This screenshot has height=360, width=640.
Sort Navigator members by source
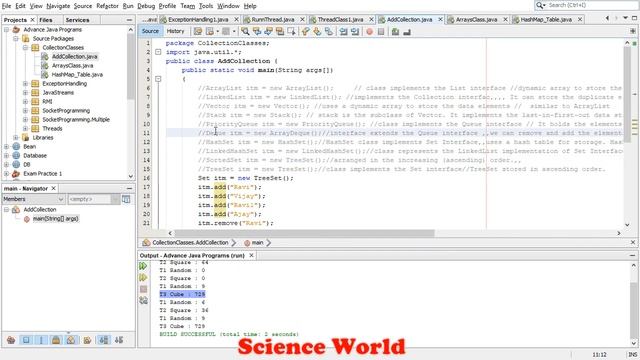point(119,340)
